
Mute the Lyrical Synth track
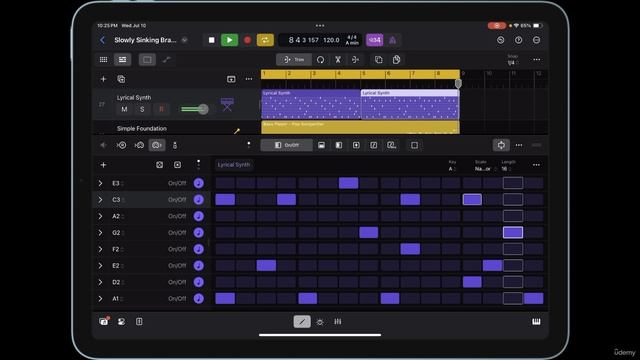coord(124,109)
